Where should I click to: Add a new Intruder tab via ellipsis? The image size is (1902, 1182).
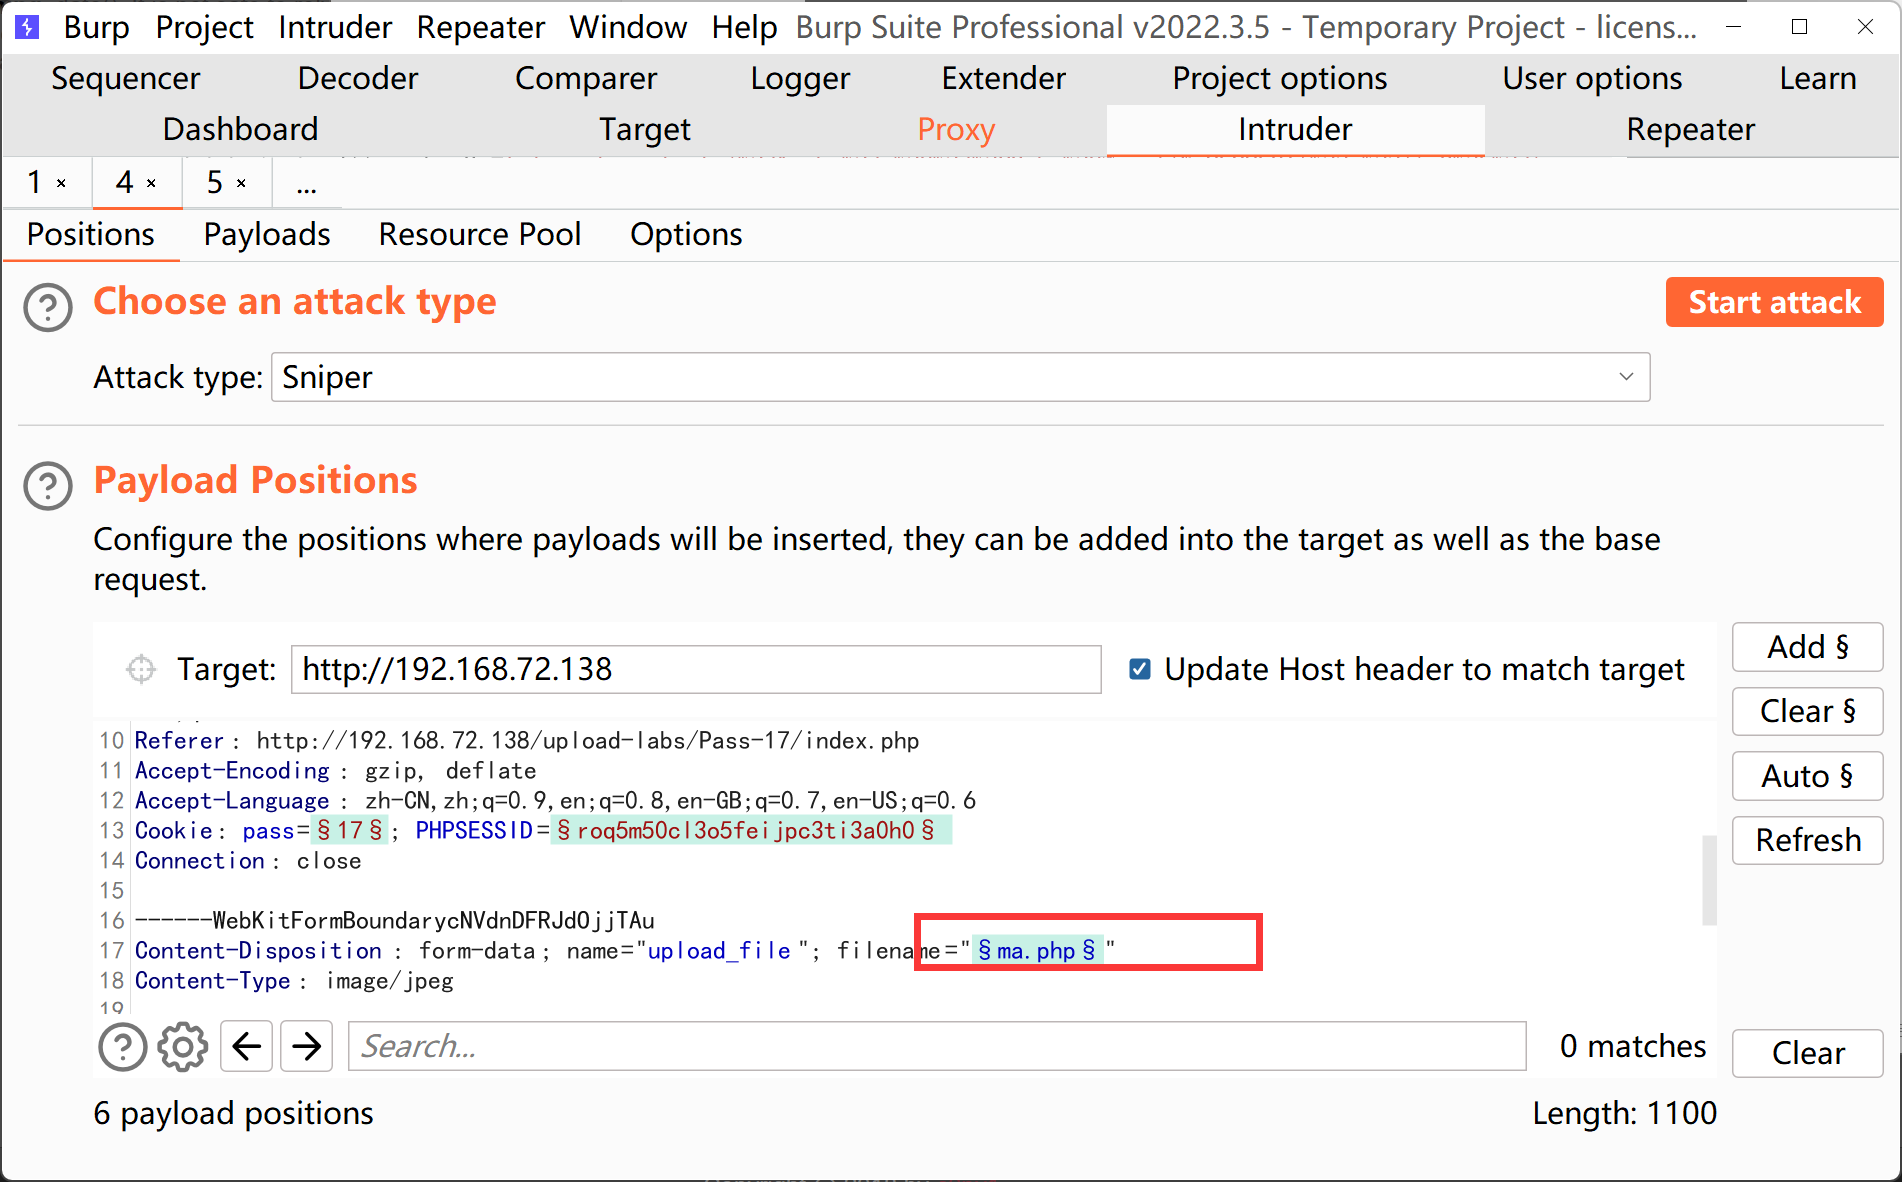(x=307, y=183)
